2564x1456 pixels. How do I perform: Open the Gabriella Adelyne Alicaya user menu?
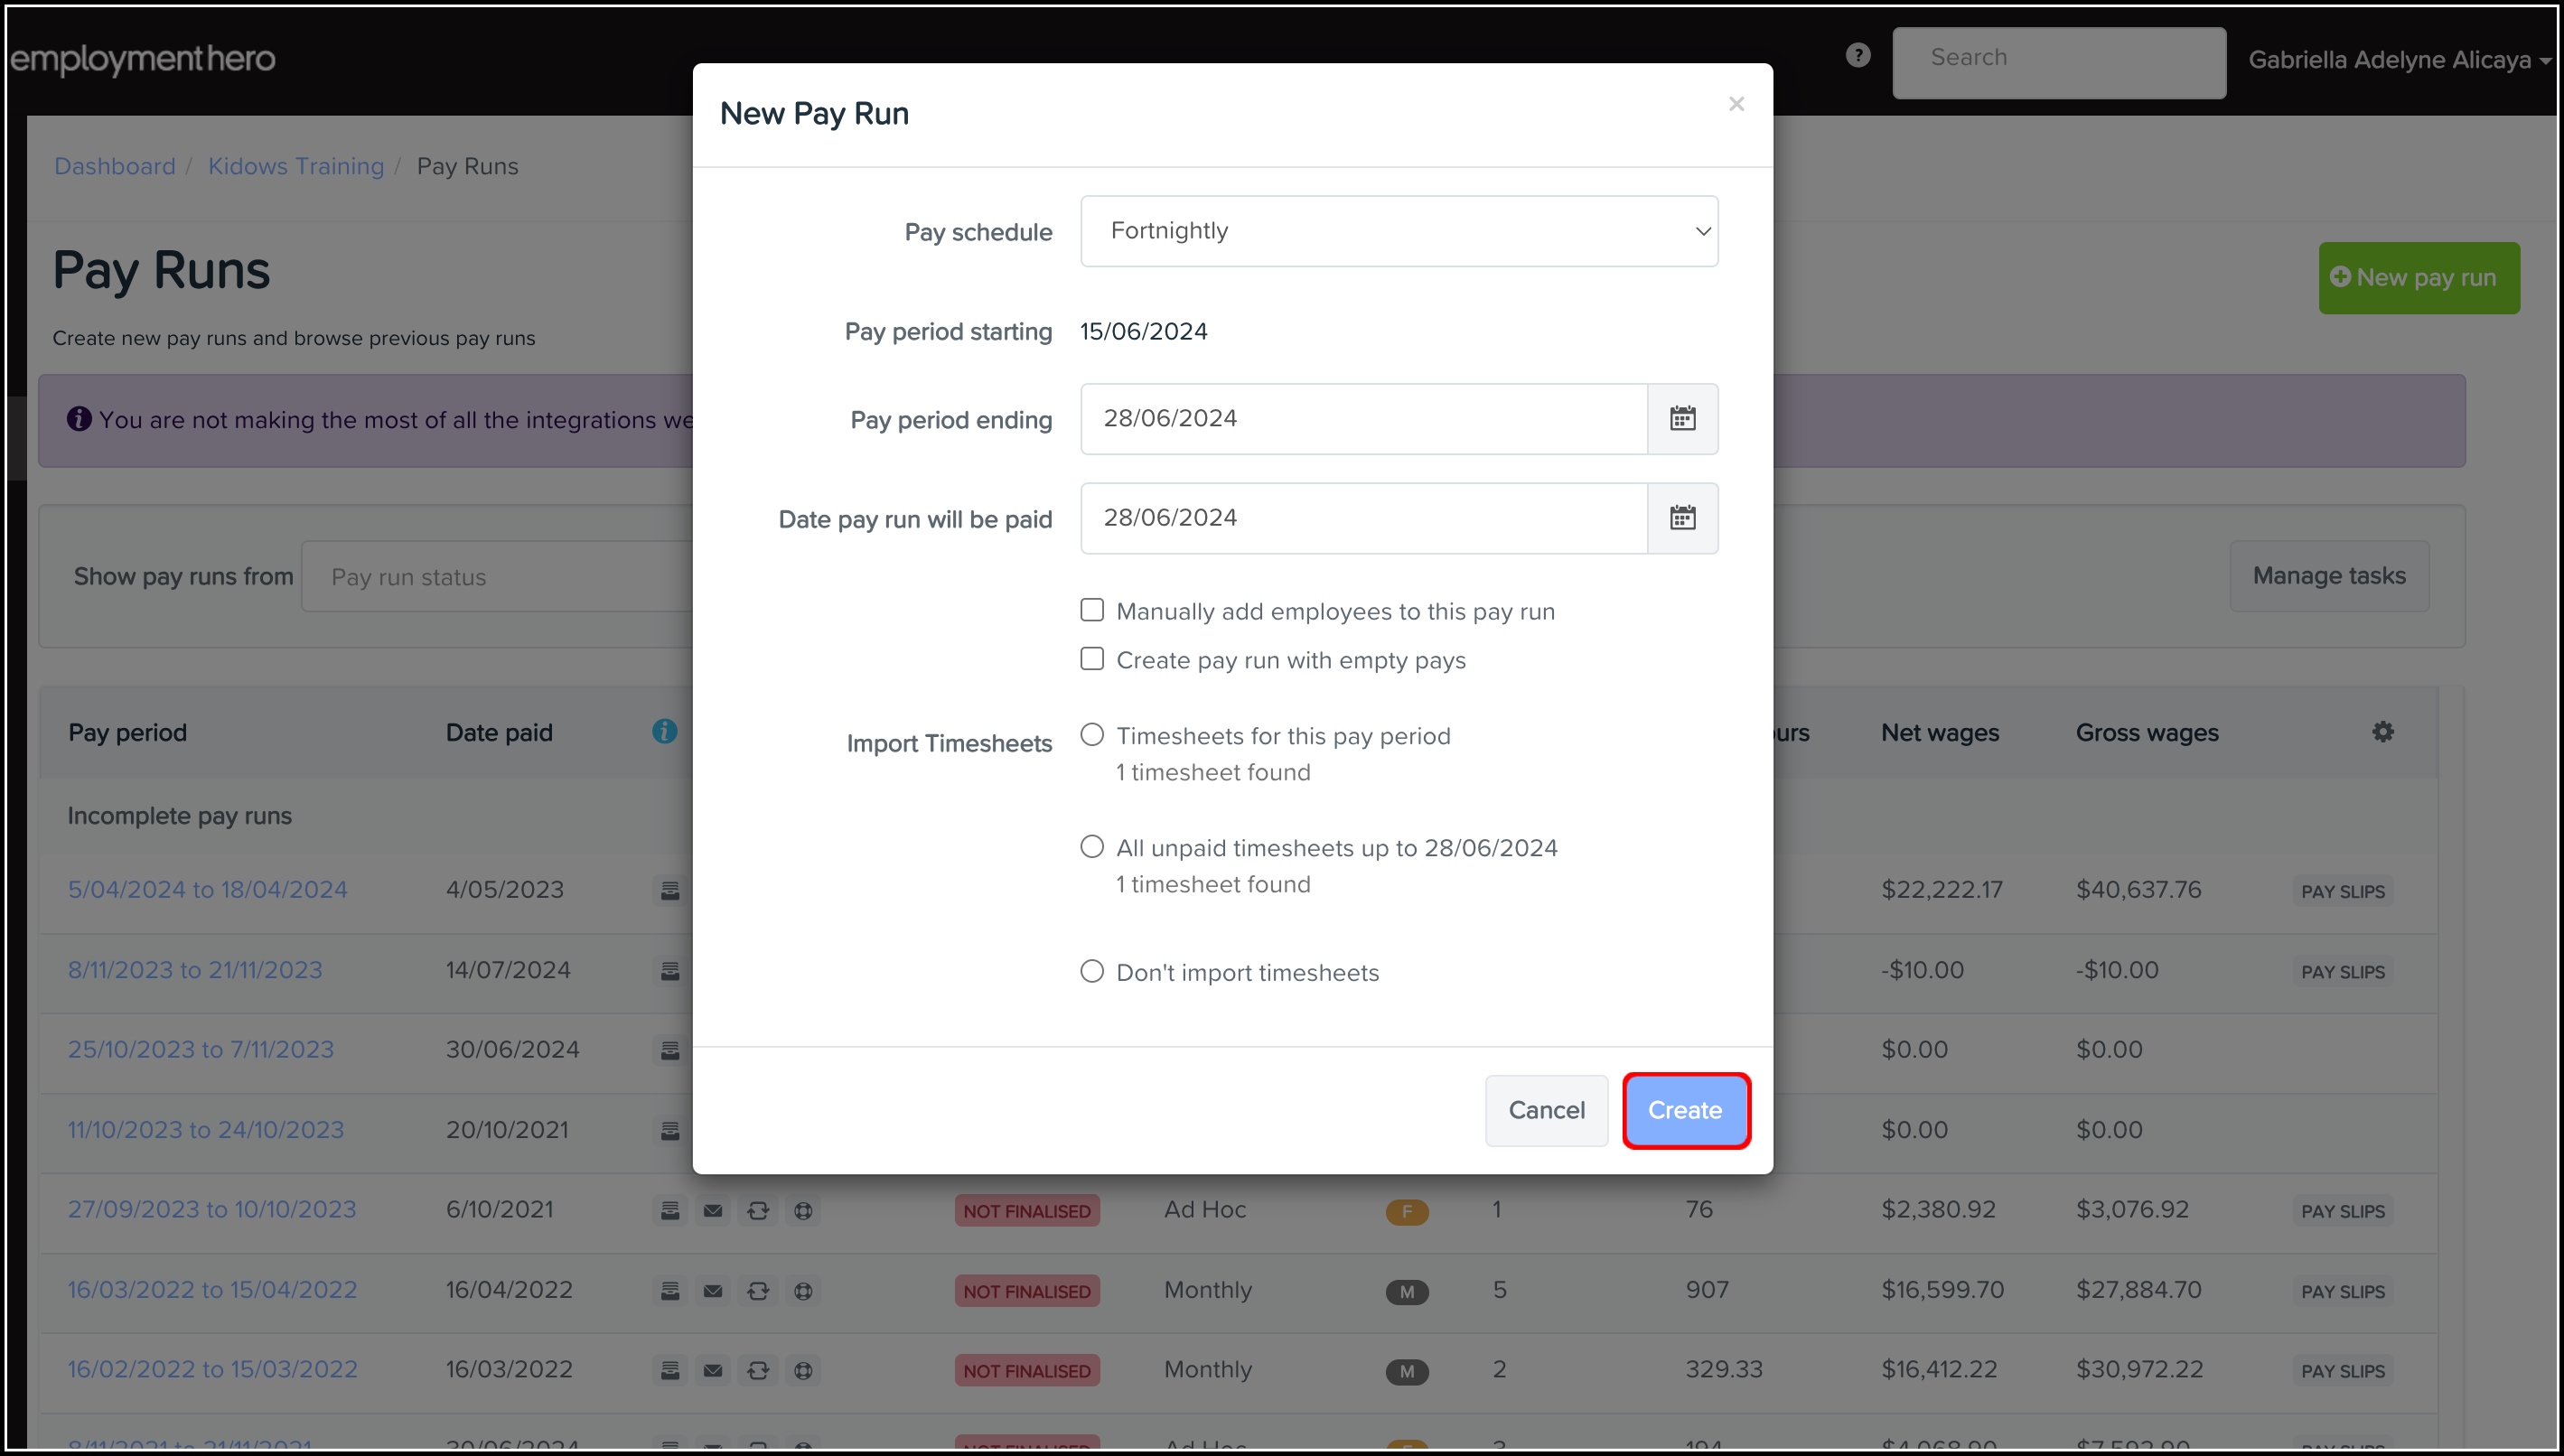point(2398,60)
